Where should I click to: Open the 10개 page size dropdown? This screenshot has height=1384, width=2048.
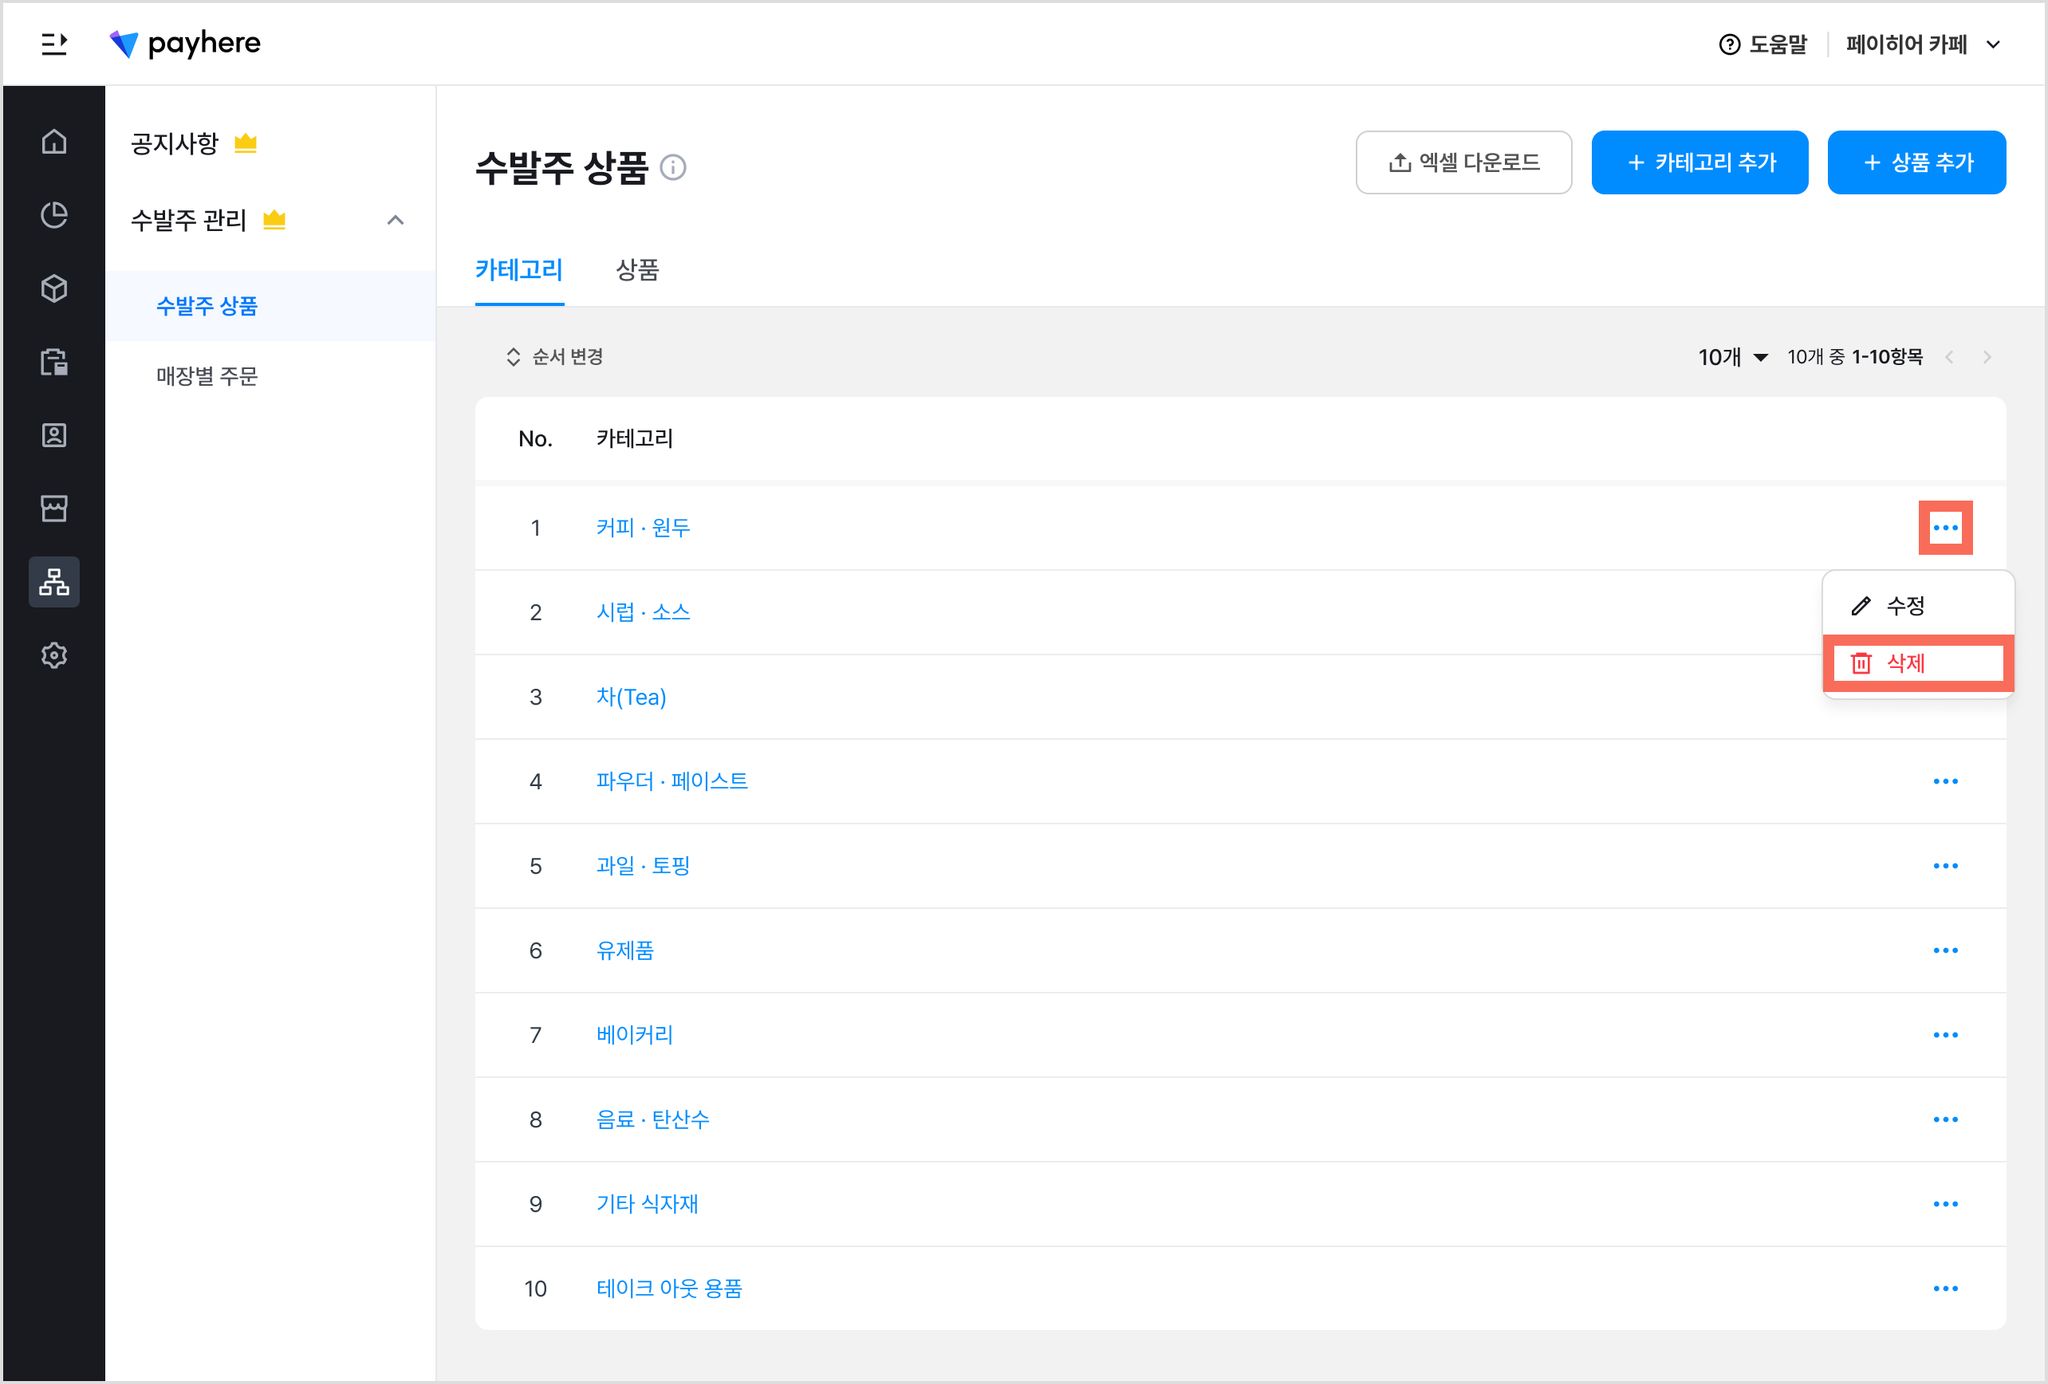coord(1733,357)
